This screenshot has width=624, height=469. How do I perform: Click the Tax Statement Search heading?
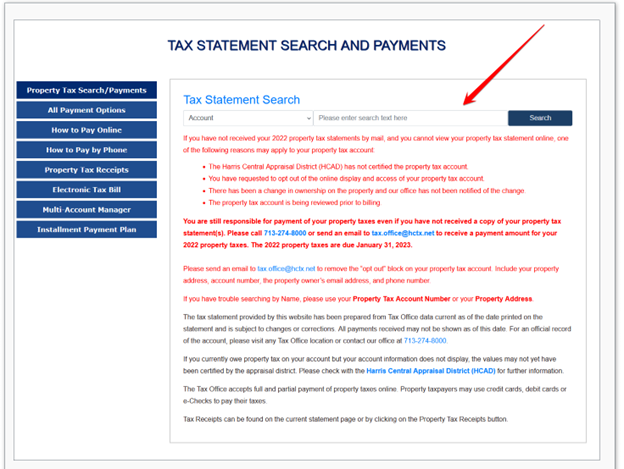(x=242, y=100)
